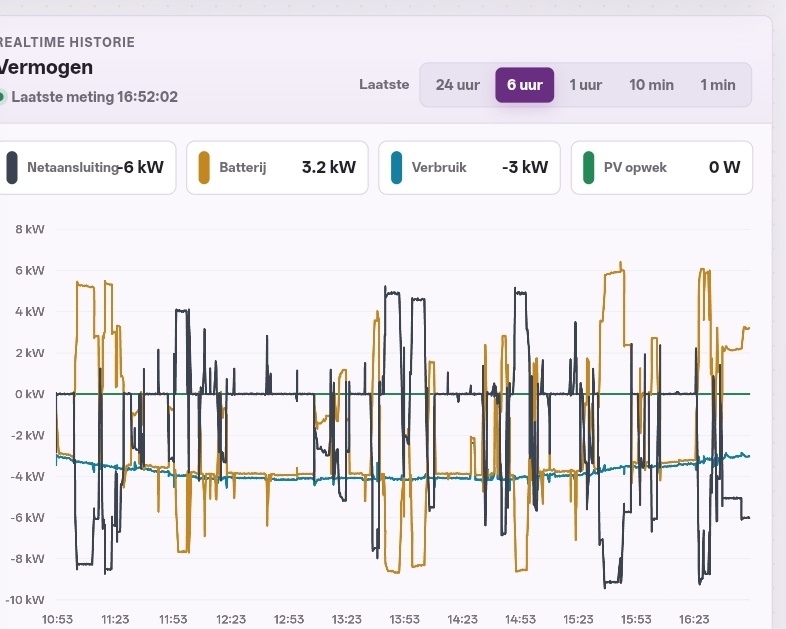Click the 10:53 x-axis time label
This screenshot has height=629, width=786.
(x=57, y=619)
